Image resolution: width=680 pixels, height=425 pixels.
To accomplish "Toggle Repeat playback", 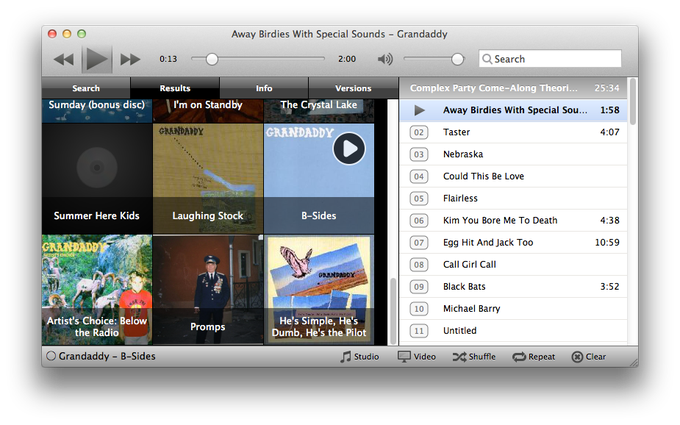I will [x=533, y=356].
